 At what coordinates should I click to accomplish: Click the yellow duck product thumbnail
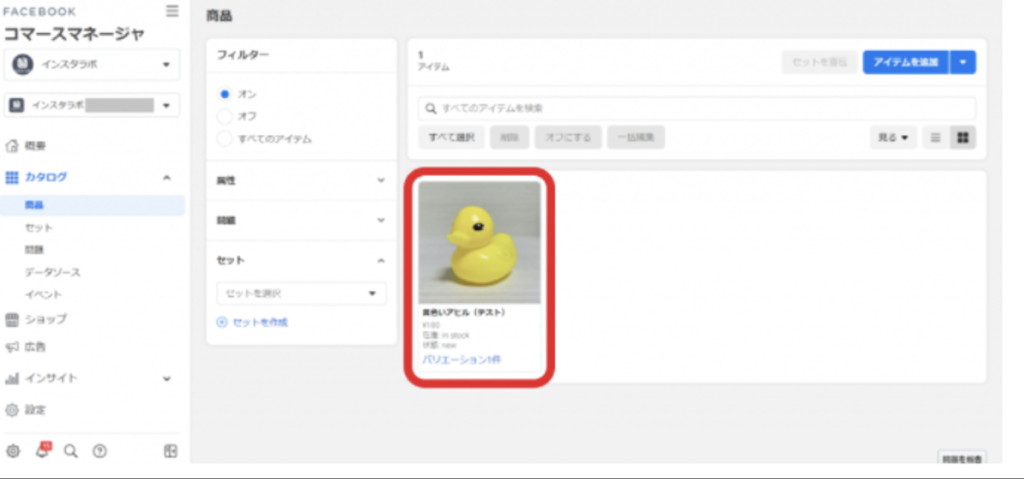pyautogui.click(x=479, y=242)
